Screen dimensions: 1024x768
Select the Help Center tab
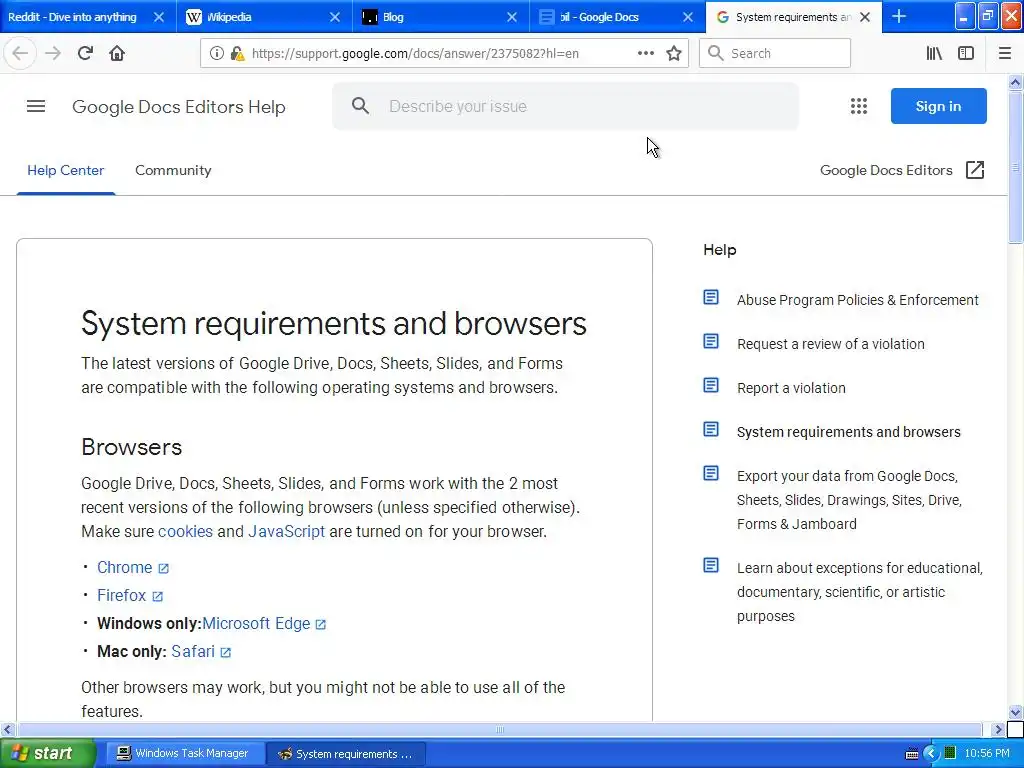click(x=65, y=170)
